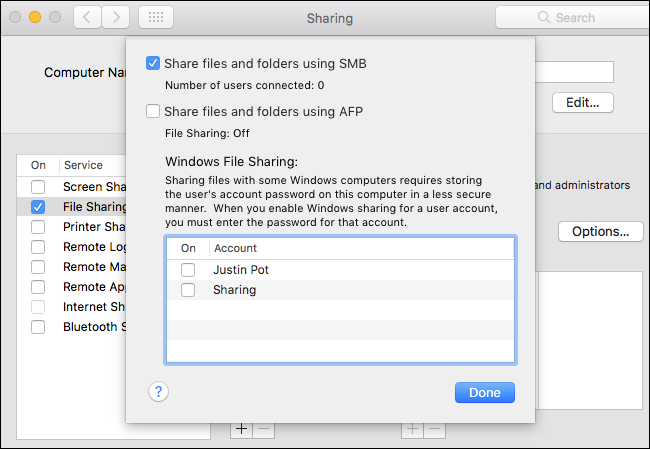This screenshot has width=650, height=449.
Task: Select the Bluetooth Sharing service row
Action: point(72,327)
